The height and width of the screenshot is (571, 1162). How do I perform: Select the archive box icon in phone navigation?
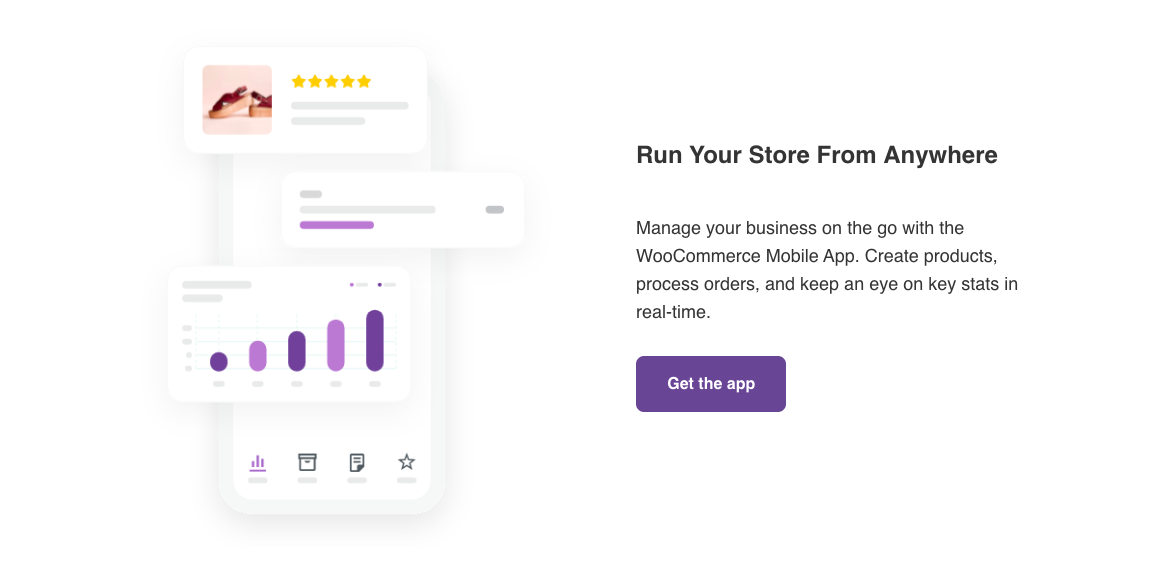pyautogui.click(x=307, y=462)
